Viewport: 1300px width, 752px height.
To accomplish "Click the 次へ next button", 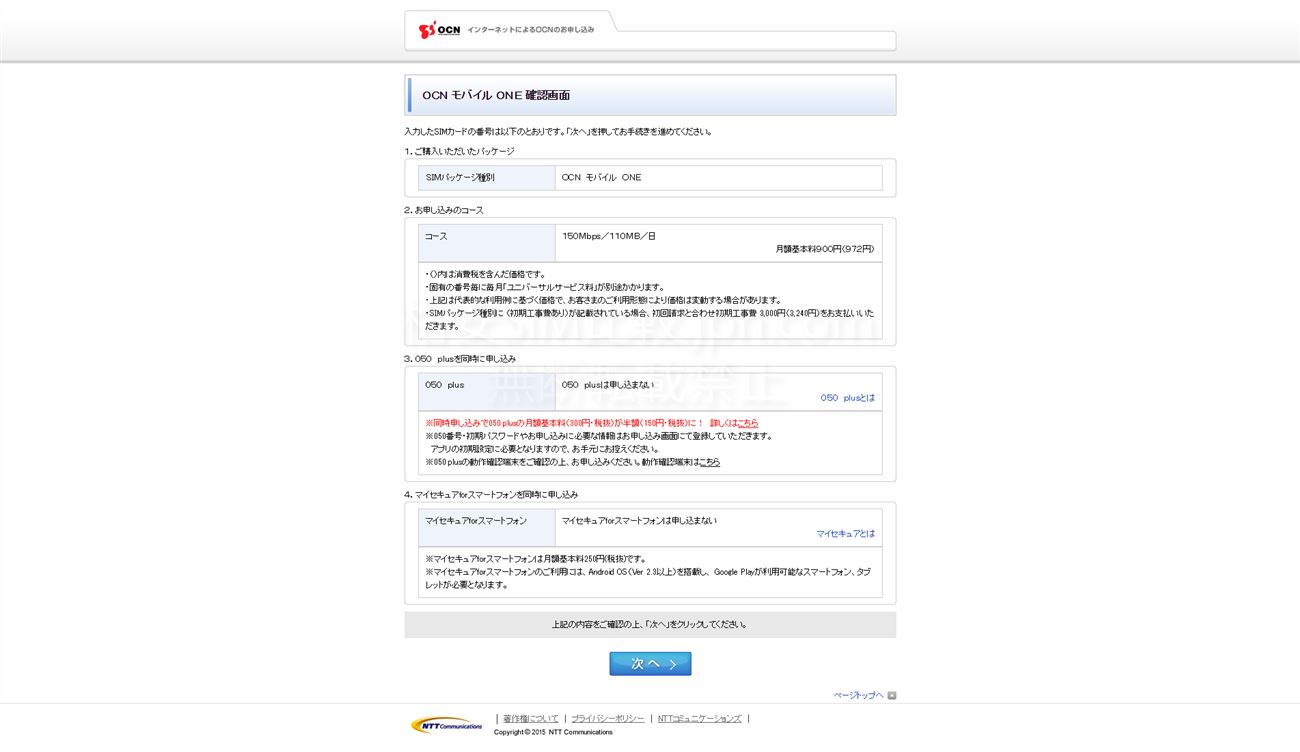I will pos(650,664).
